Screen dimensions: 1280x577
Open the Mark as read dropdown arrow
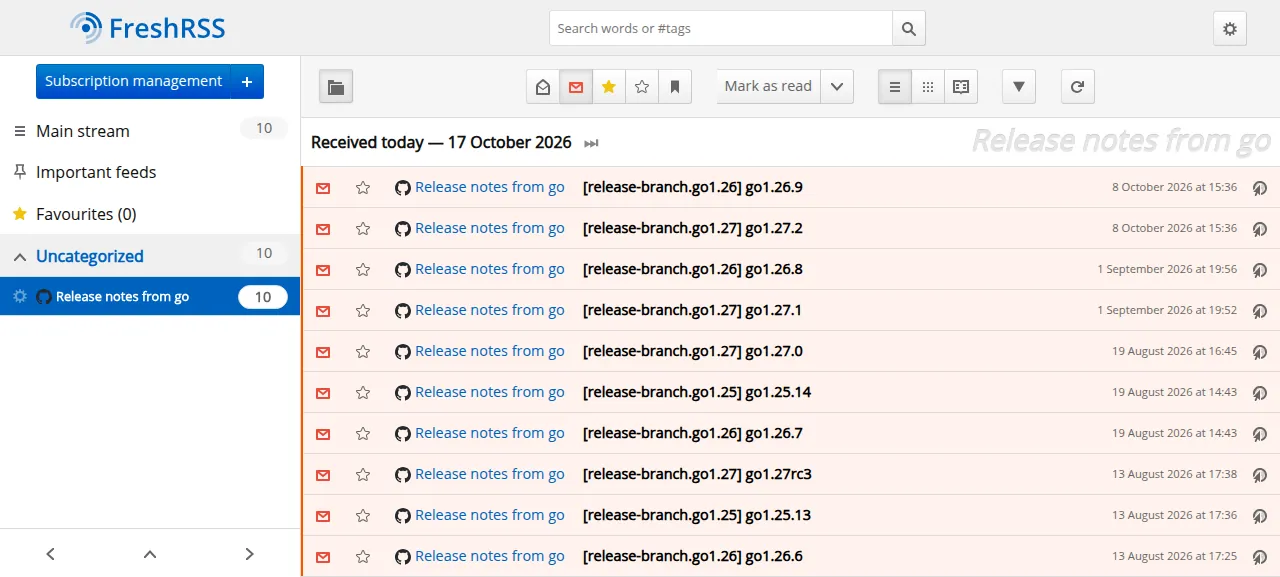pos(837,87)
